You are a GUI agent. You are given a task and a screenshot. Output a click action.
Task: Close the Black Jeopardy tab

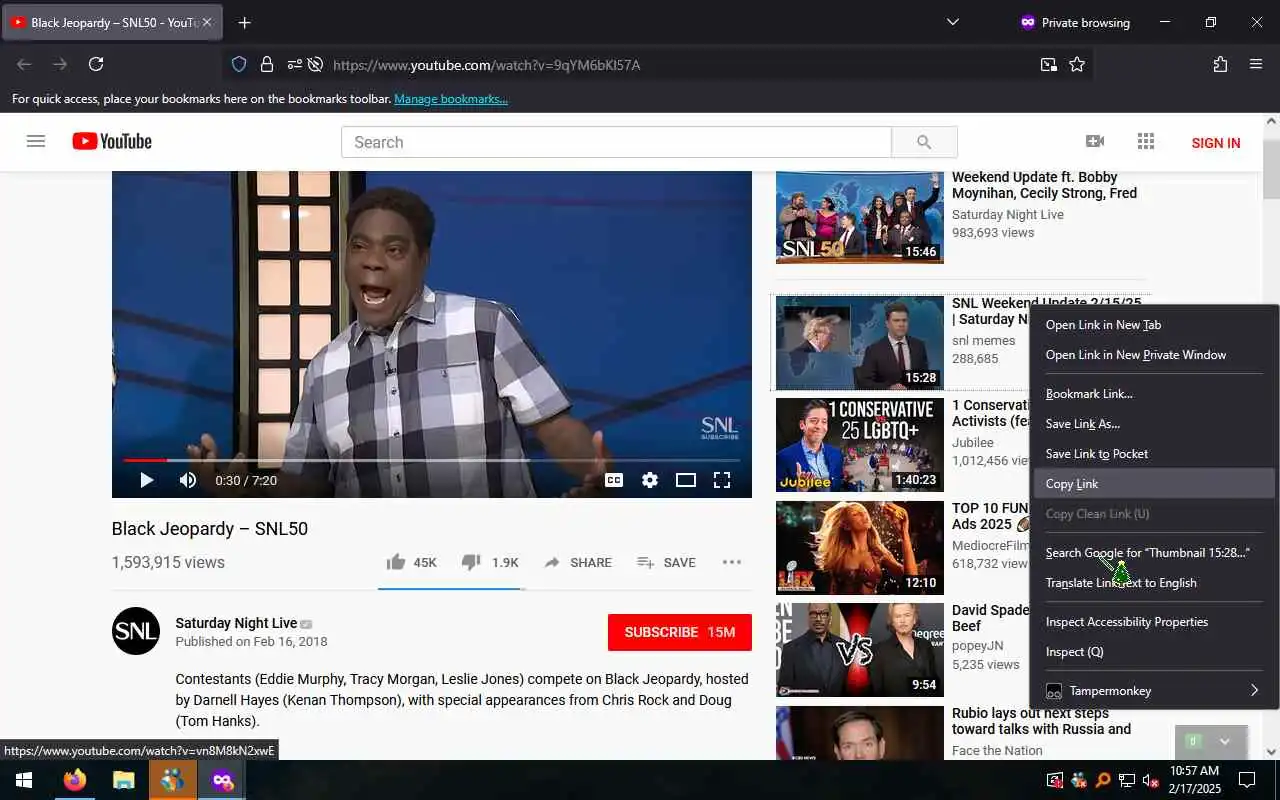[207, 22]
